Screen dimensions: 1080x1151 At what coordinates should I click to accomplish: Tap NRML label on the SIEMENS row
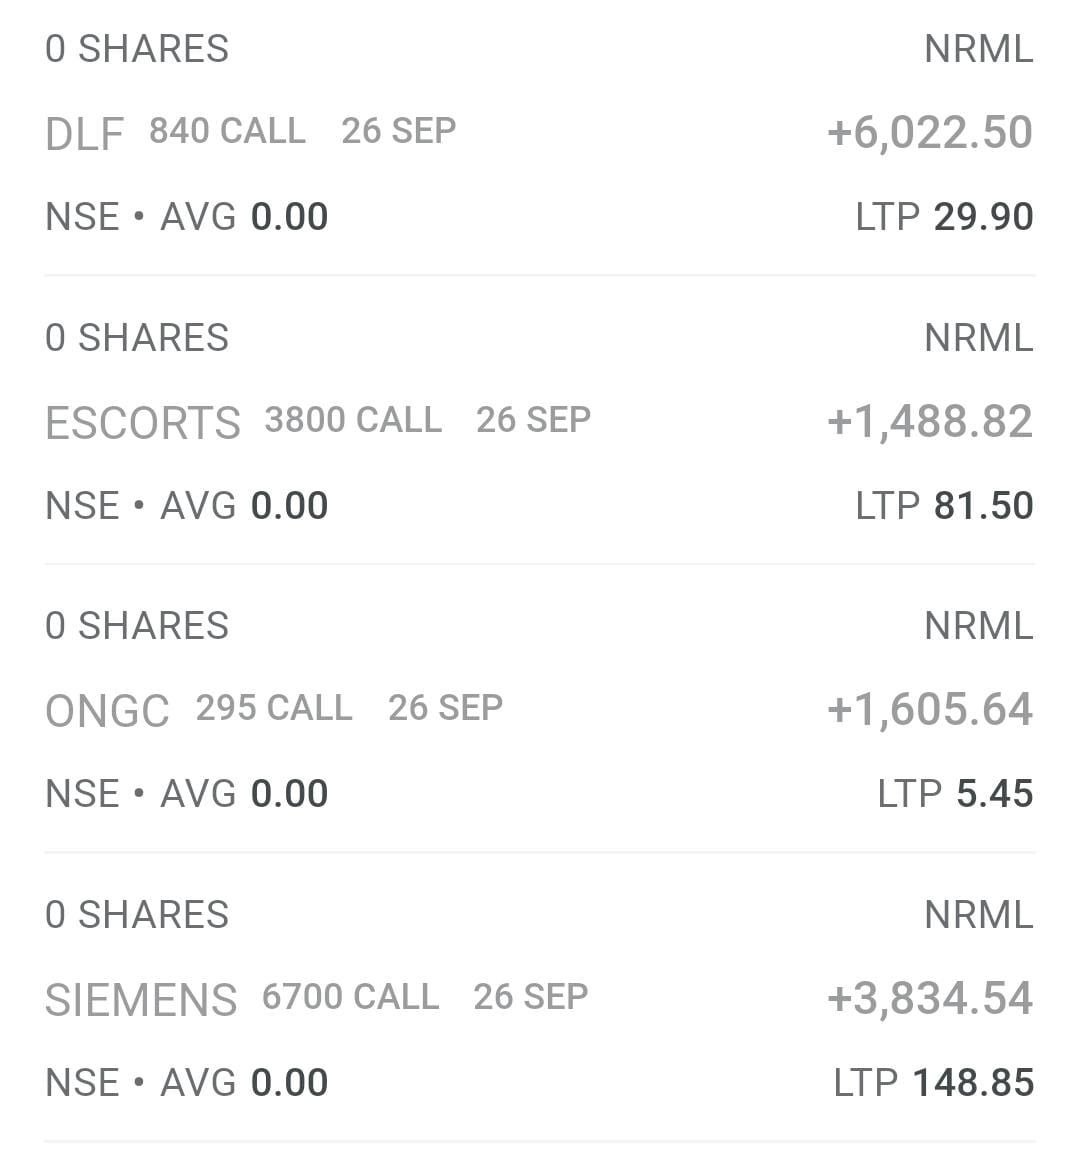point(978,915)
